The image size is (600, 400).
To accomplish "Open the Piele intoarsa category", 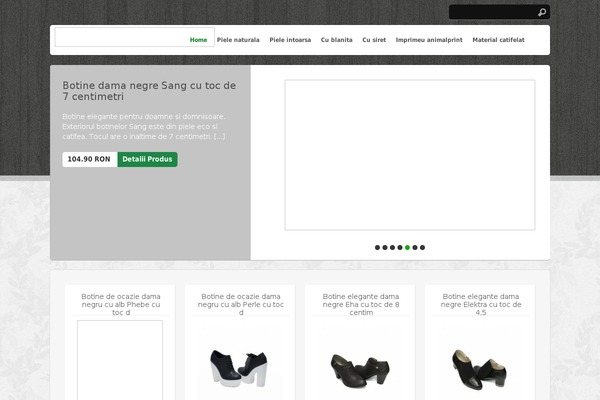I will coord(290,40).
